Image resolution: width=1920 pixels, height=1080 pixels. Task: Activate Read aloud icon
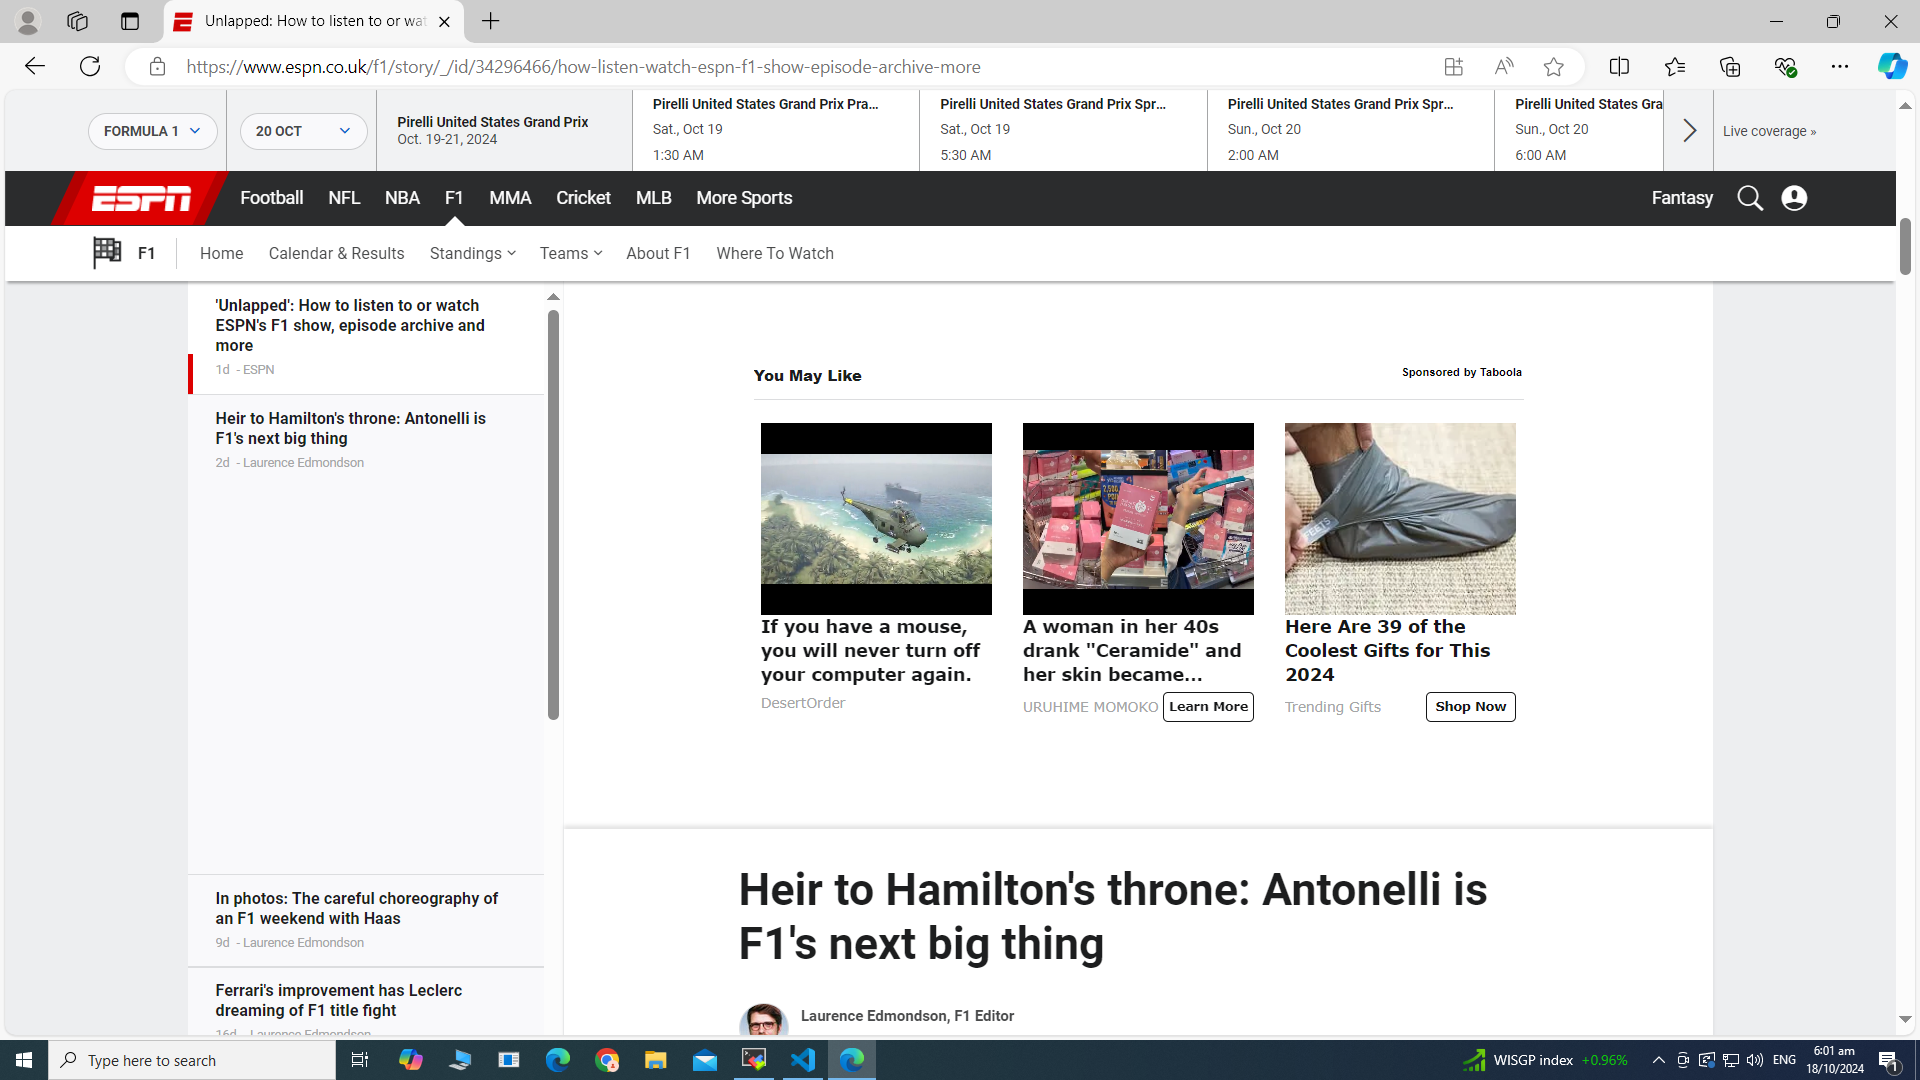coord(1503,67)
